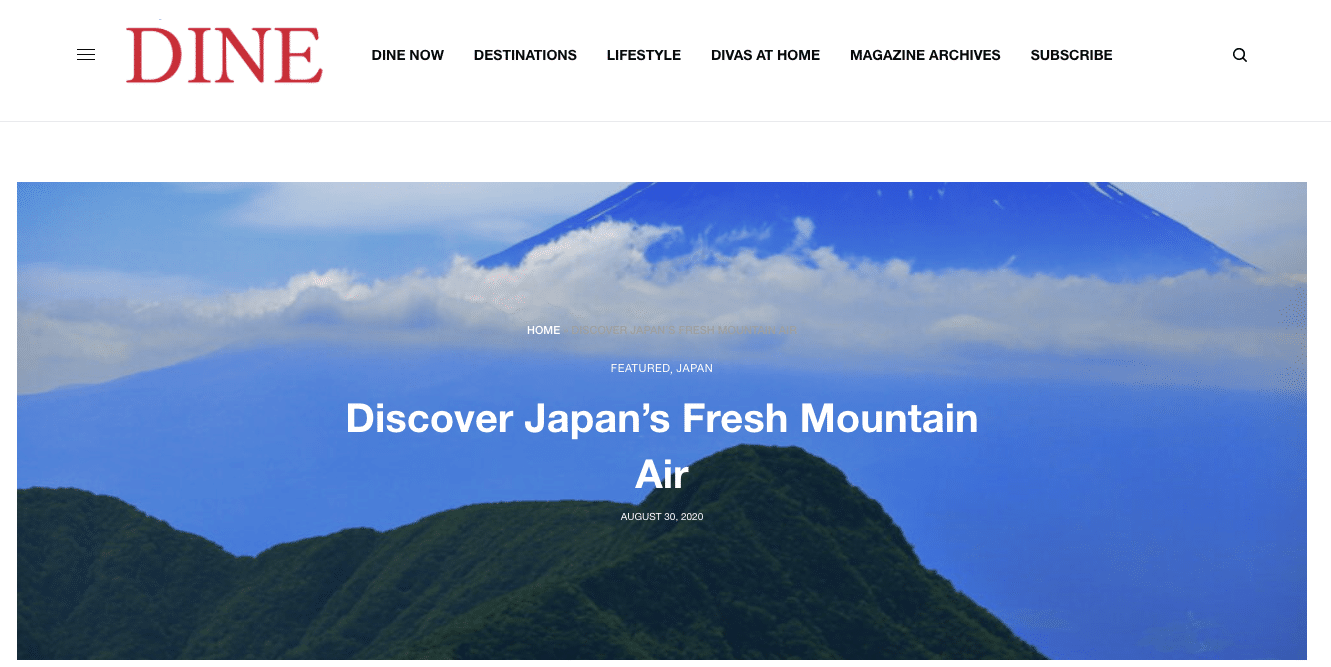Select the LIFESTYLE nav item
1331x667 pixels.
point(644,55)
